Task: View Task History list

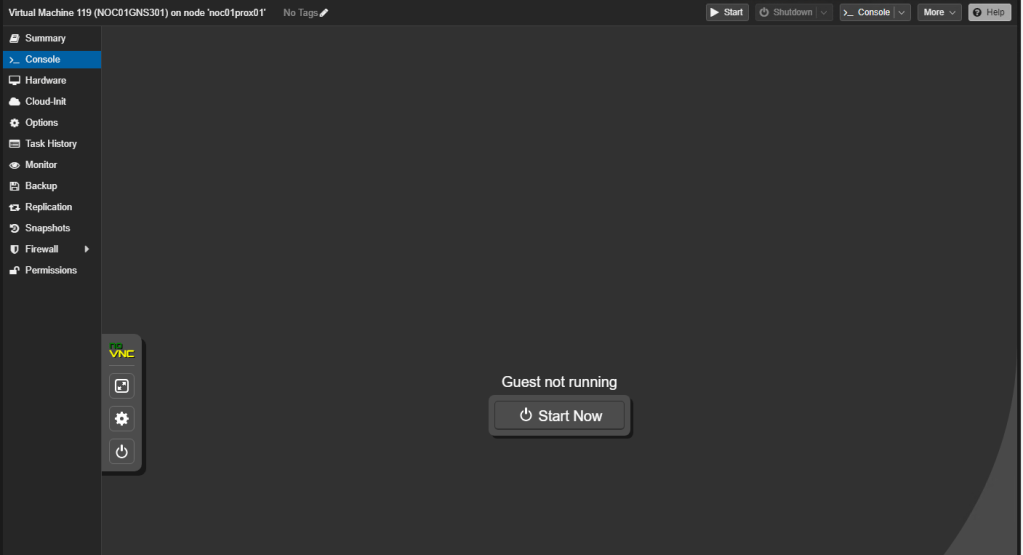Action: coord(50,143)
